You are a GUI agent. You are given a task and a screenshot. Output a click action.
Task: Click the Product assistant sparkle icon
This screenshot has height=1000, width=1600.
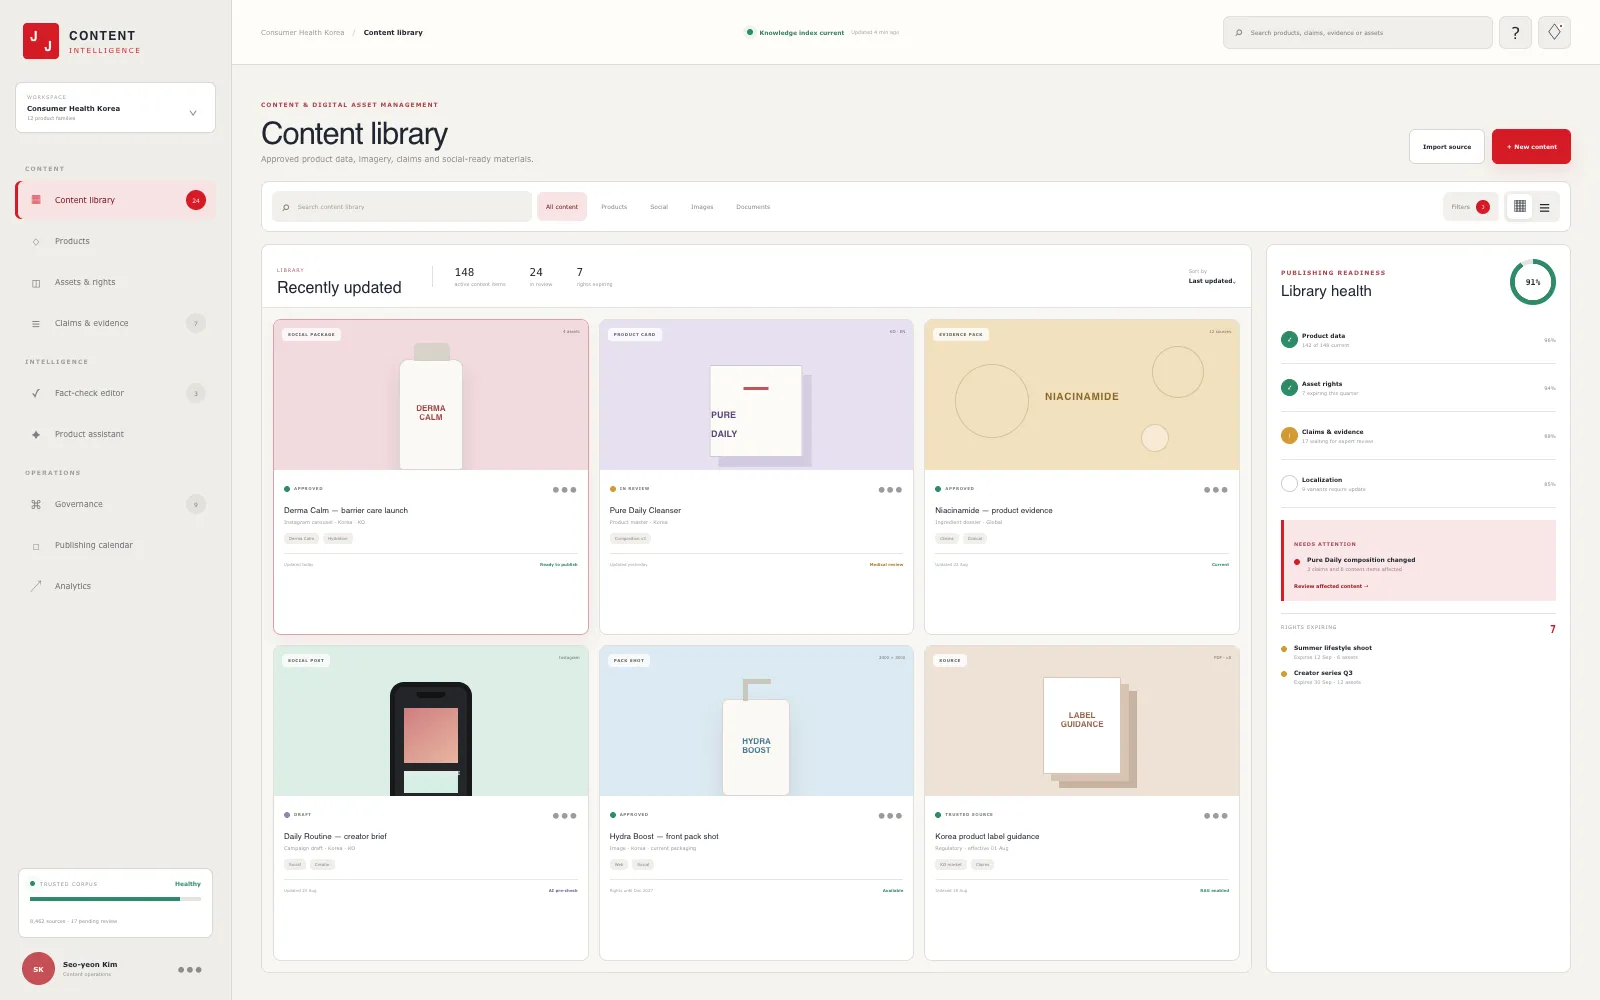tap(36, 435)
